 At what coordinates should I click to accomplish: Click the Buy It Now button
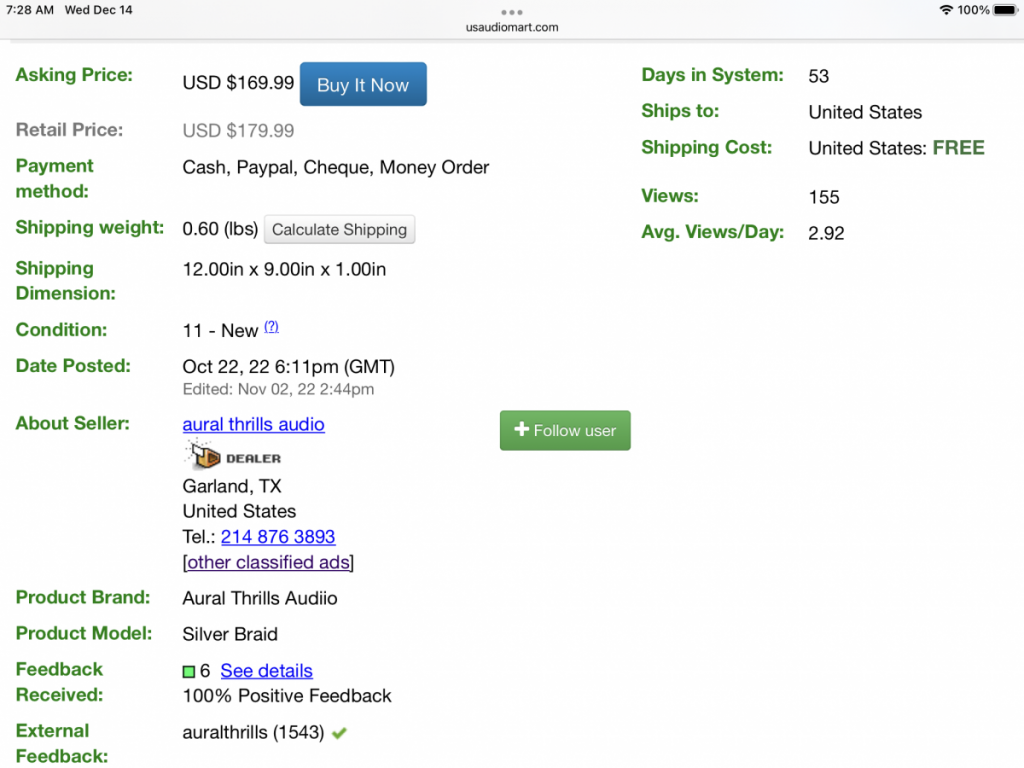click(x=363, y=84)
